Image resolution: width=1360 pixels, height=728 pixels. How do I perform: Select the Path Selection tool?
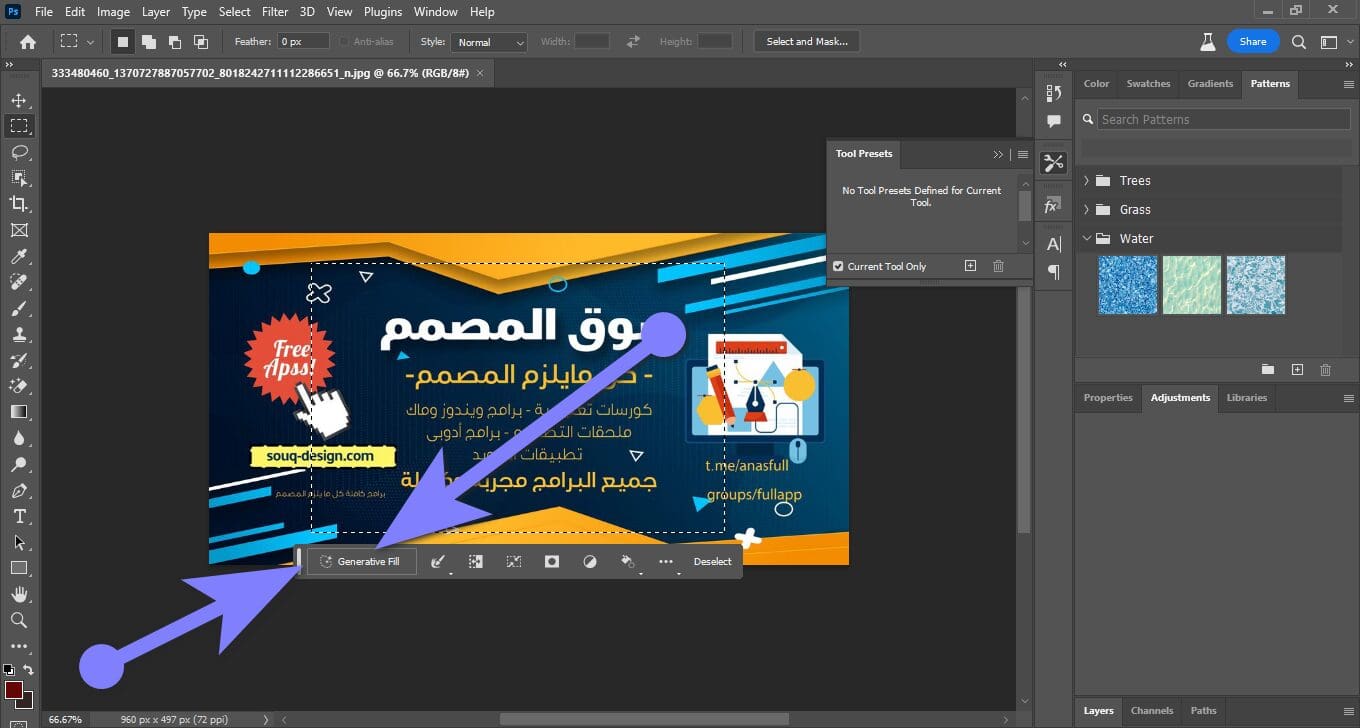click(x=19, y=542)
